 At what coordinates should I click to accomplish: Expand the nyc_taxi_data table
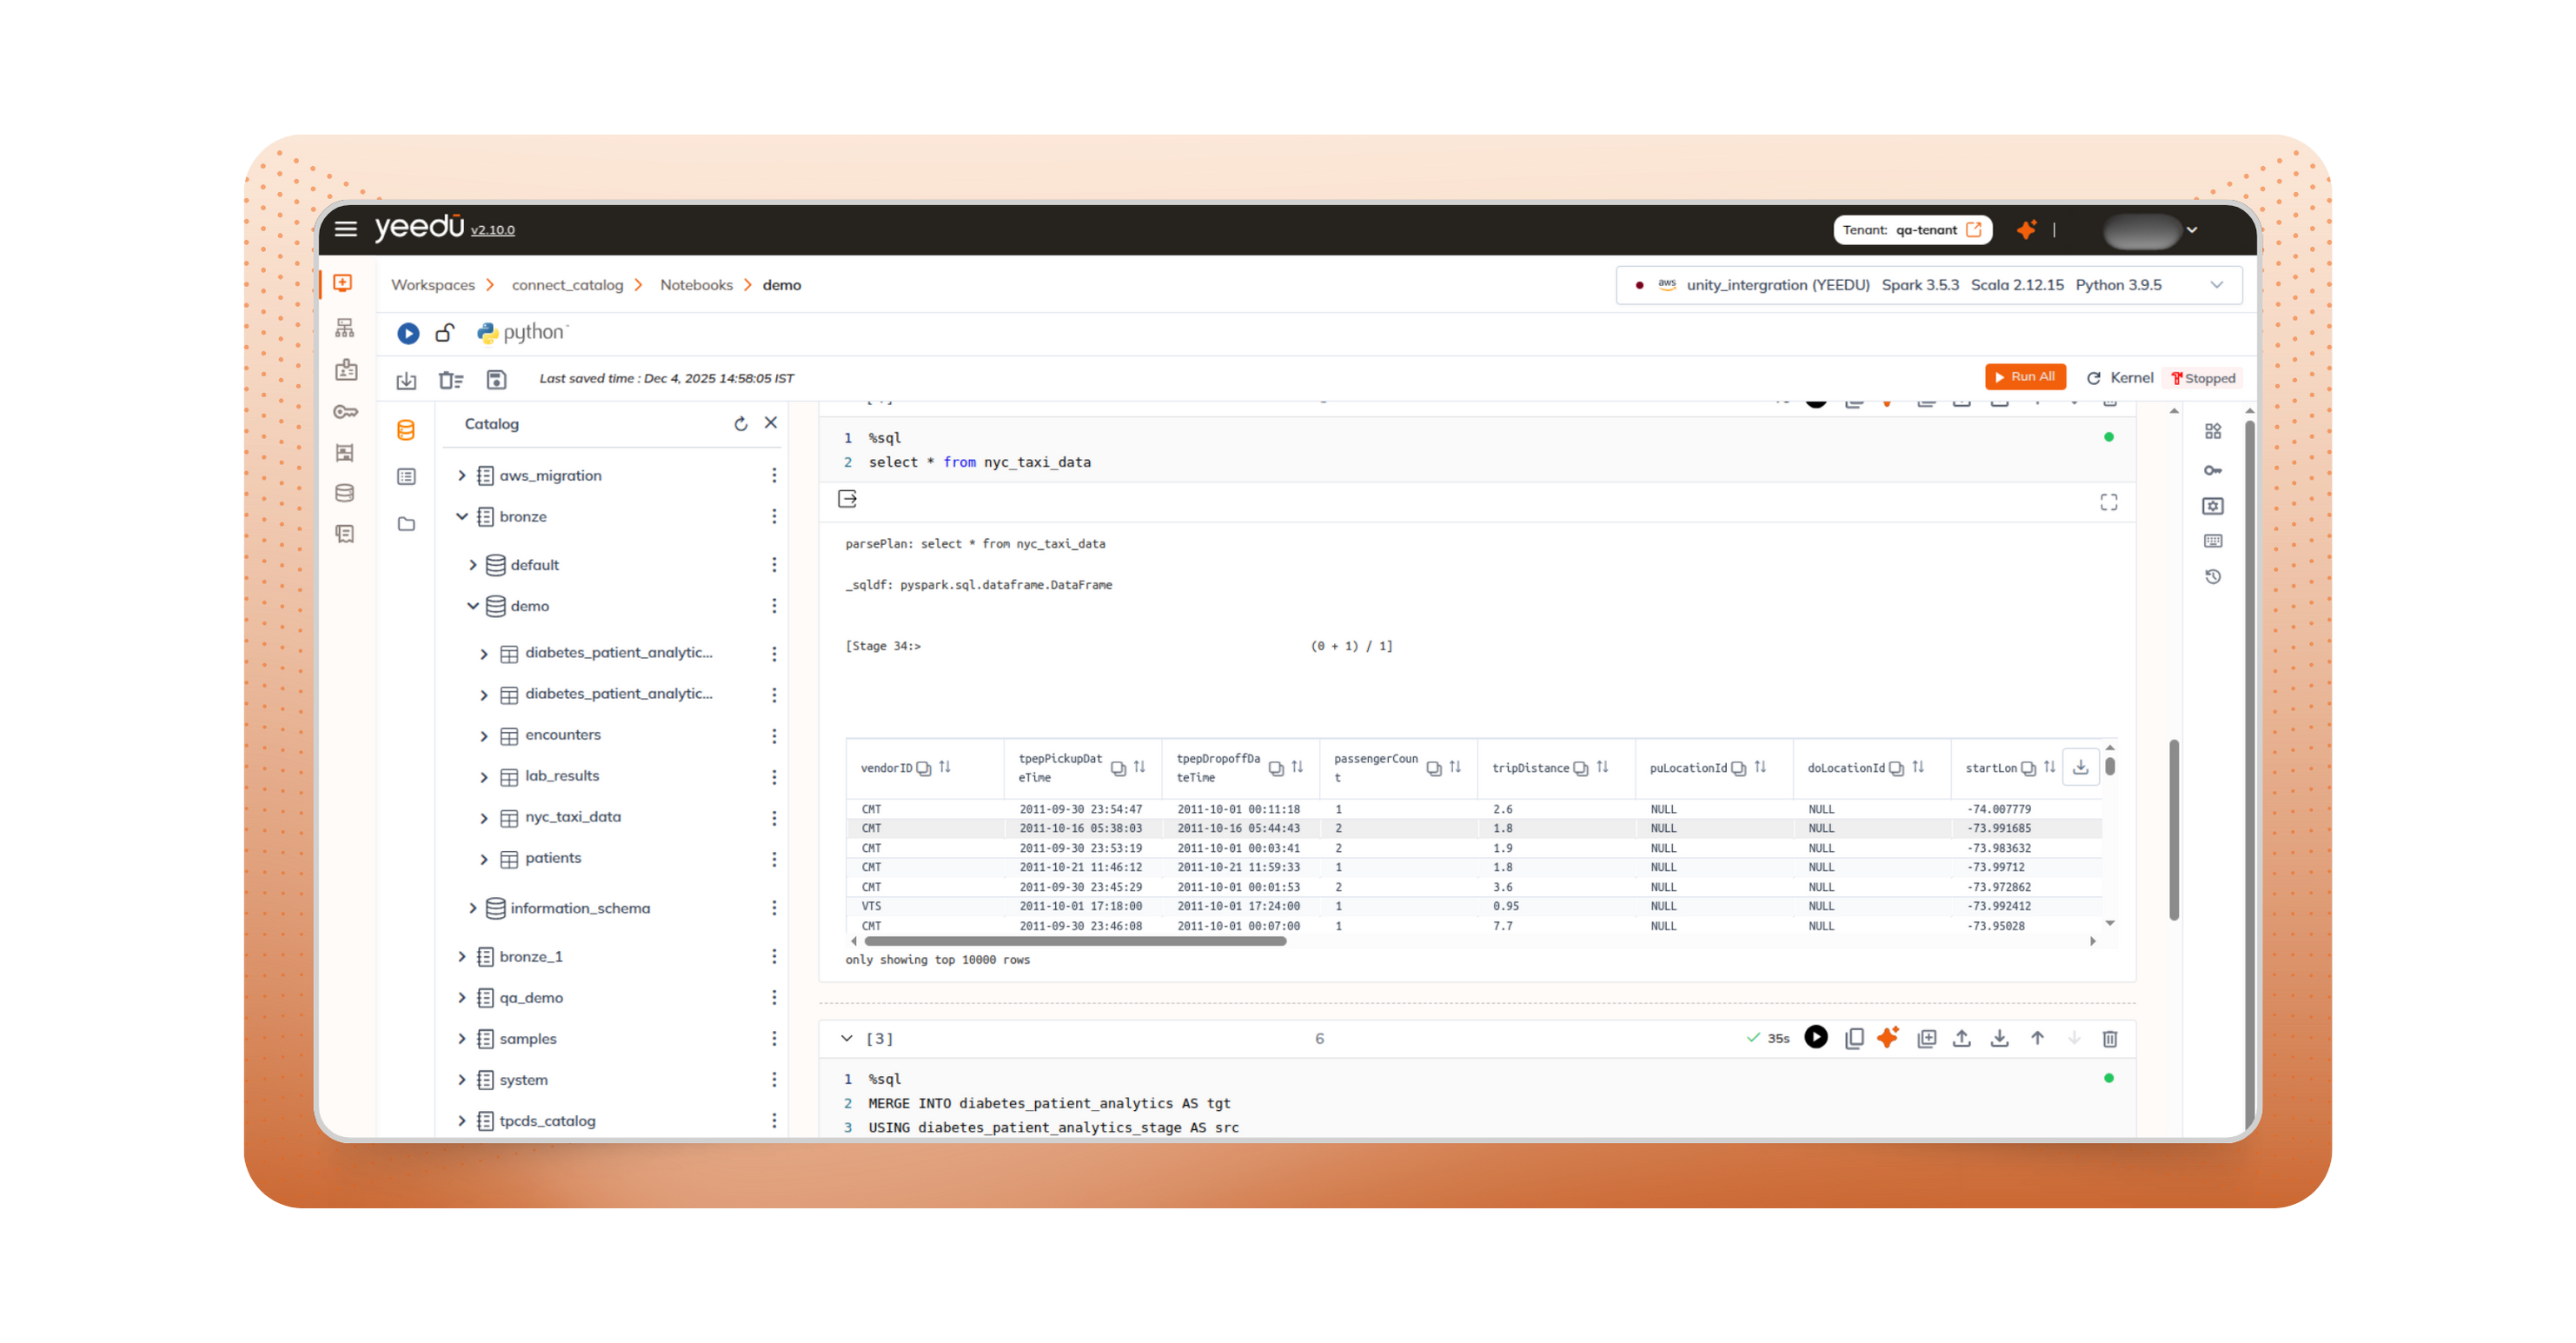tap(484, 817)
